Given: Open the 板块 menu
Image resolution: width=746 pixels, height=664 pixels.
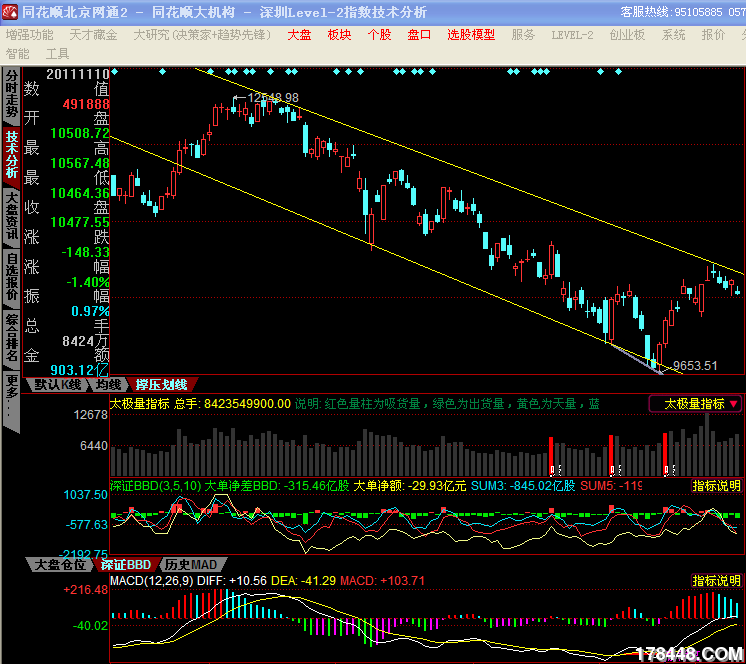Looking at the screenshot, I should point(339,35).
